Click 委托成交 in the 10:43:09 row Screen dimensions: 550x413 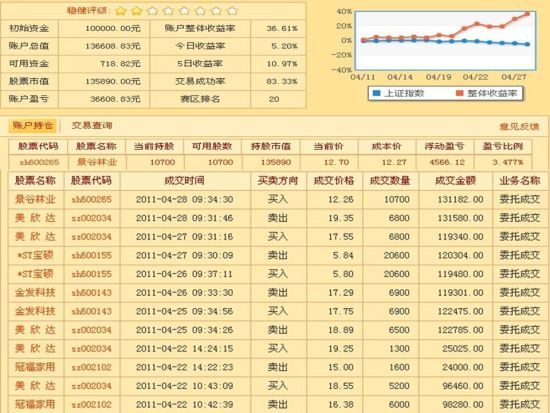click(519, 386)
